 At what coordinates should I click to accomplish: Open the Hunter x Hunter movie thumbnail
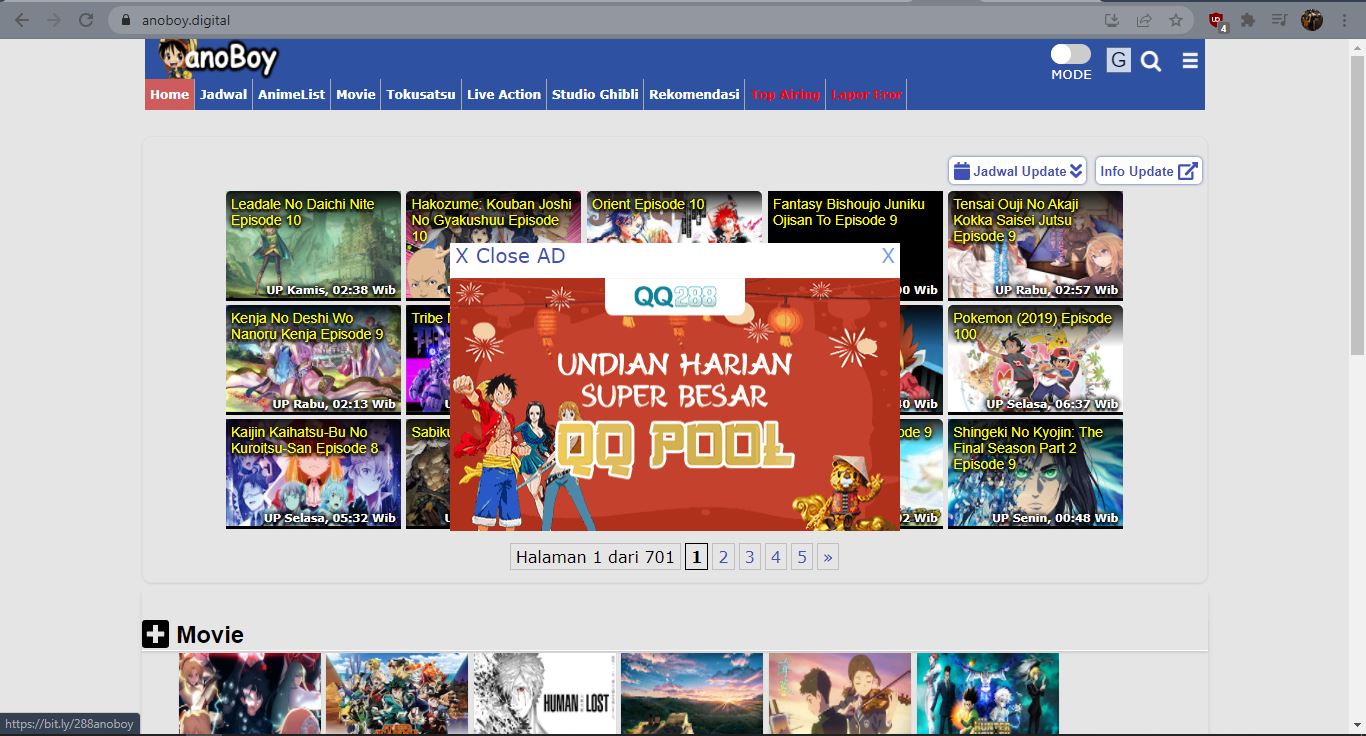click(987, 694)
